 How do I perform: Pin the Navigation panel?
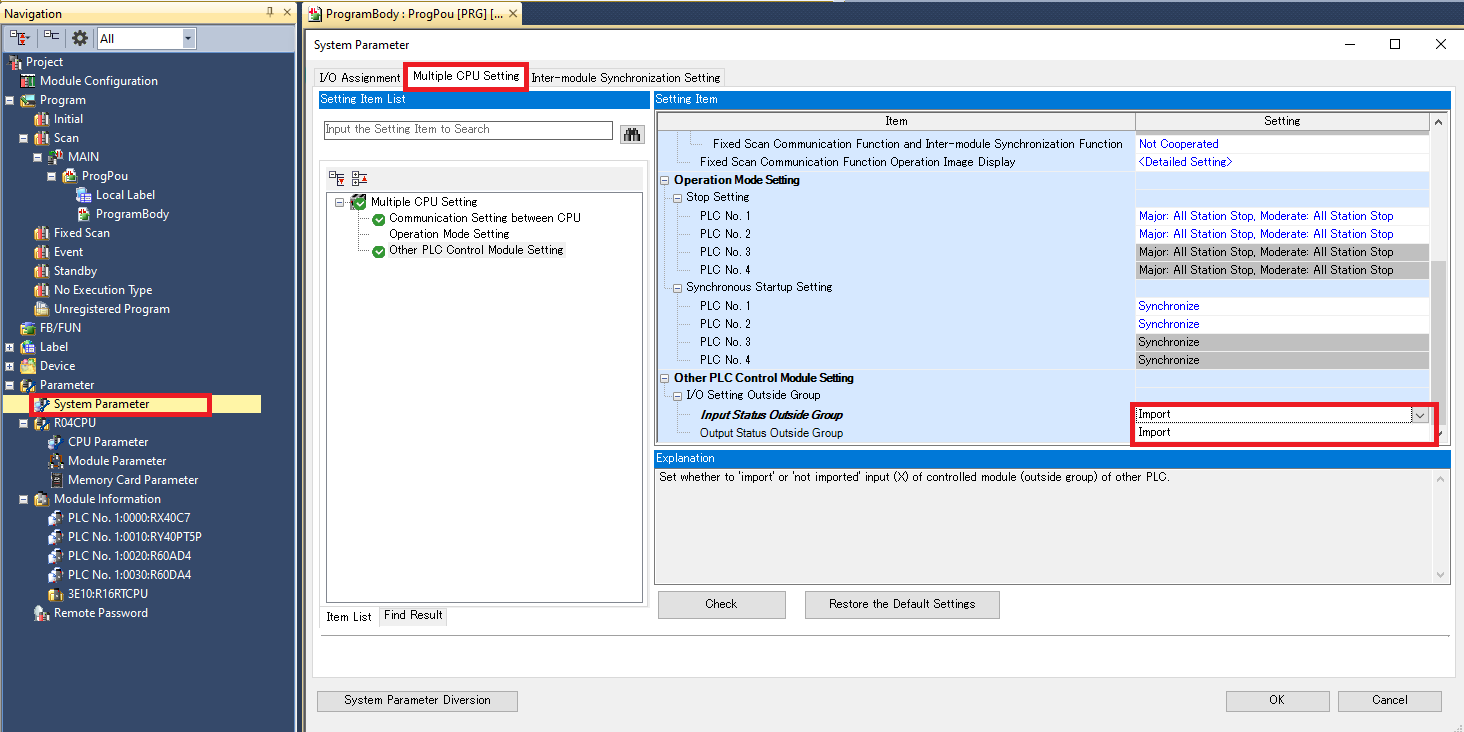[x=270, y=13]
